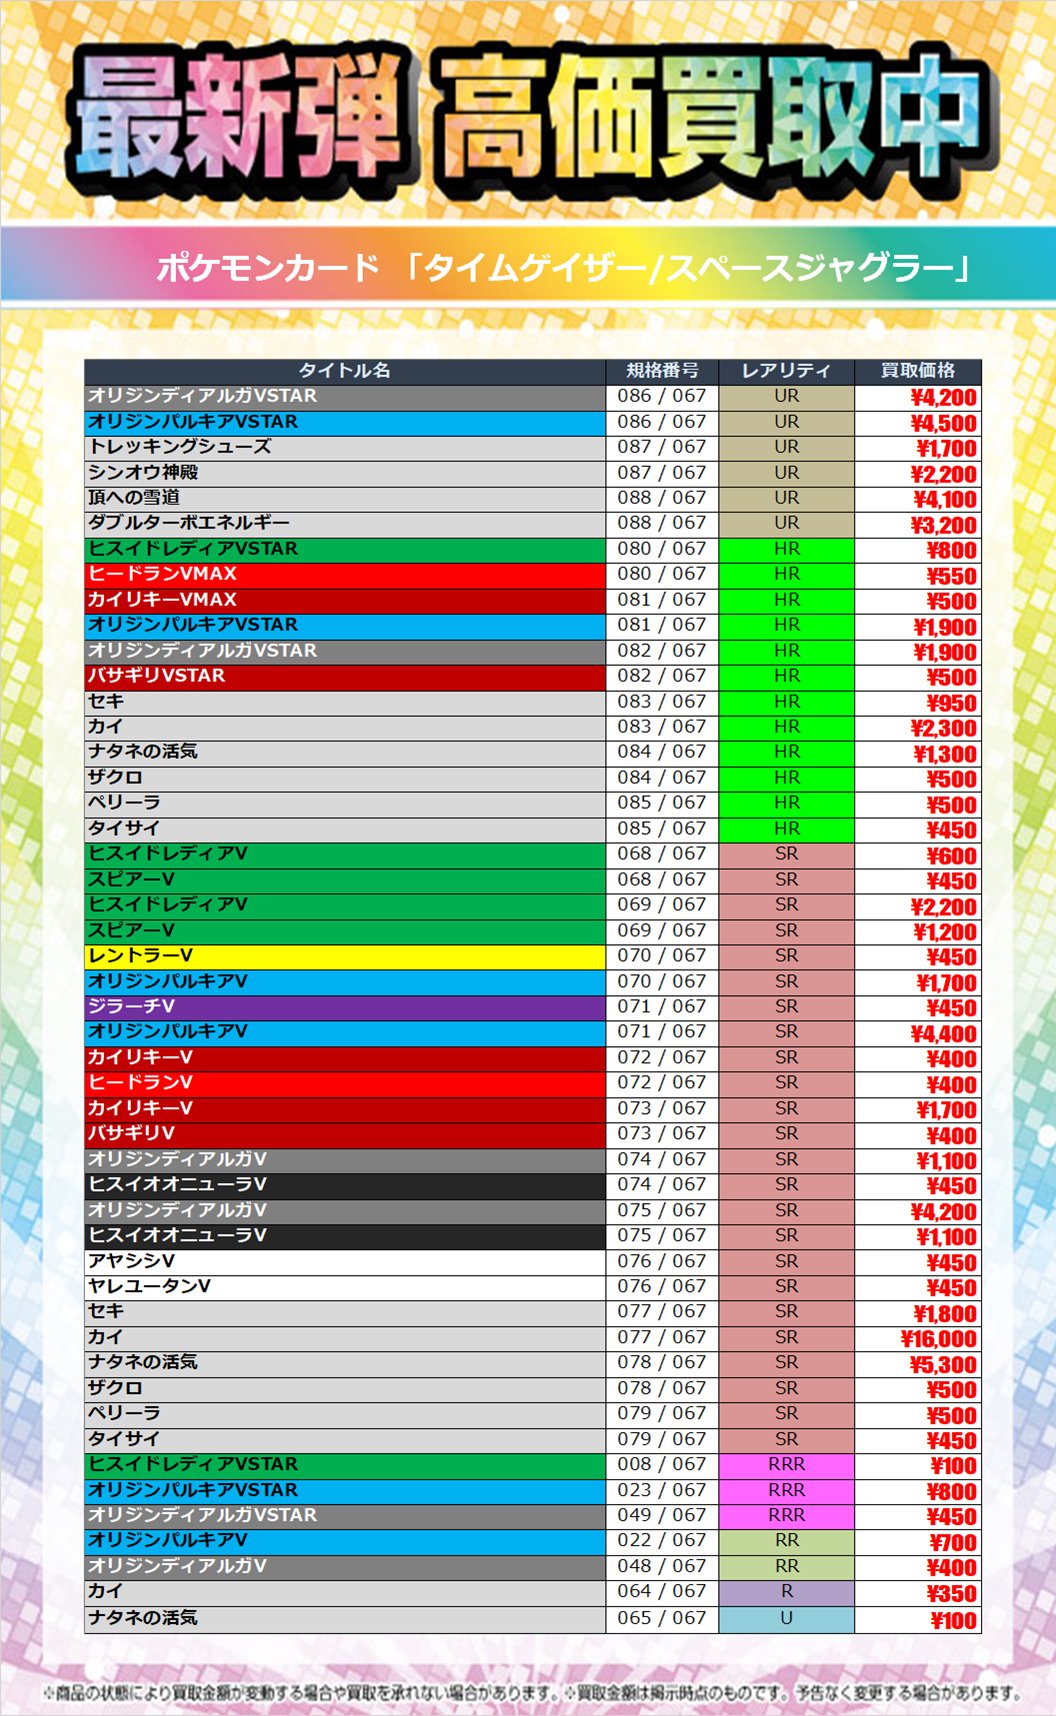Image resolution: width=1056 pixels, height=1716 pixels.
Task: Select the ダブルターボエネルギー title cell
Action: pos(345,523)
